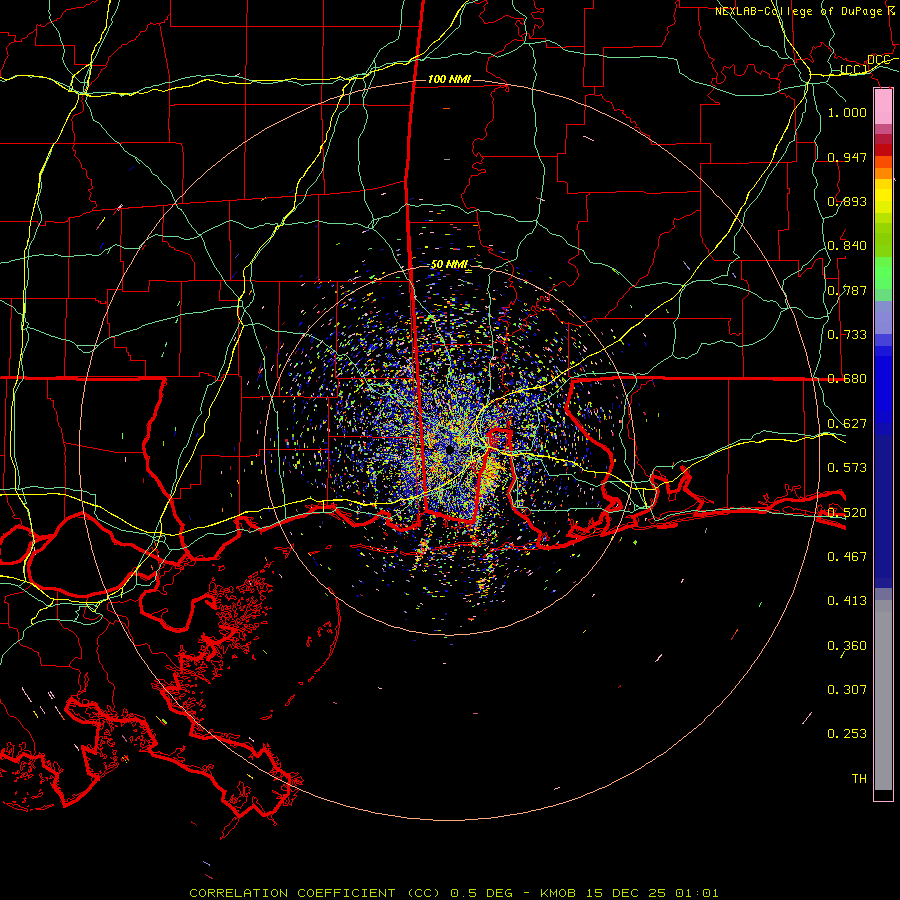Select the 1.000 legend value

point(847,112)
